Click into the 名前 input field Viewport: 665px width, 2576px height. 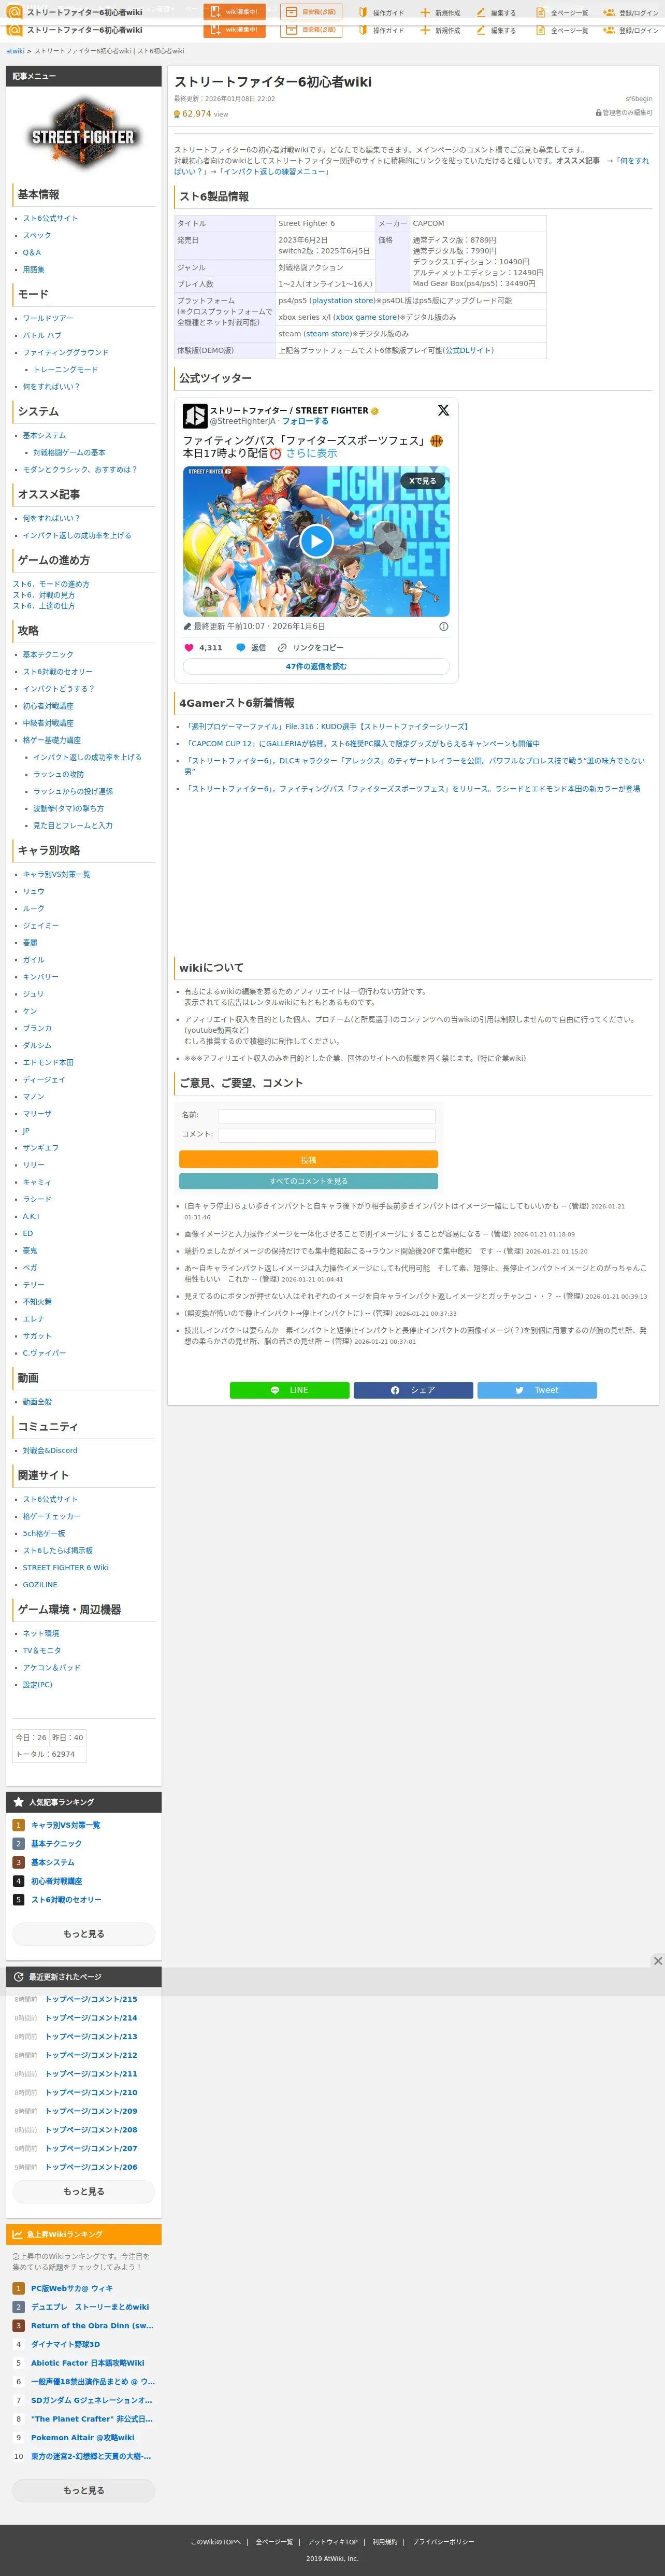(x=327, y=1116)
